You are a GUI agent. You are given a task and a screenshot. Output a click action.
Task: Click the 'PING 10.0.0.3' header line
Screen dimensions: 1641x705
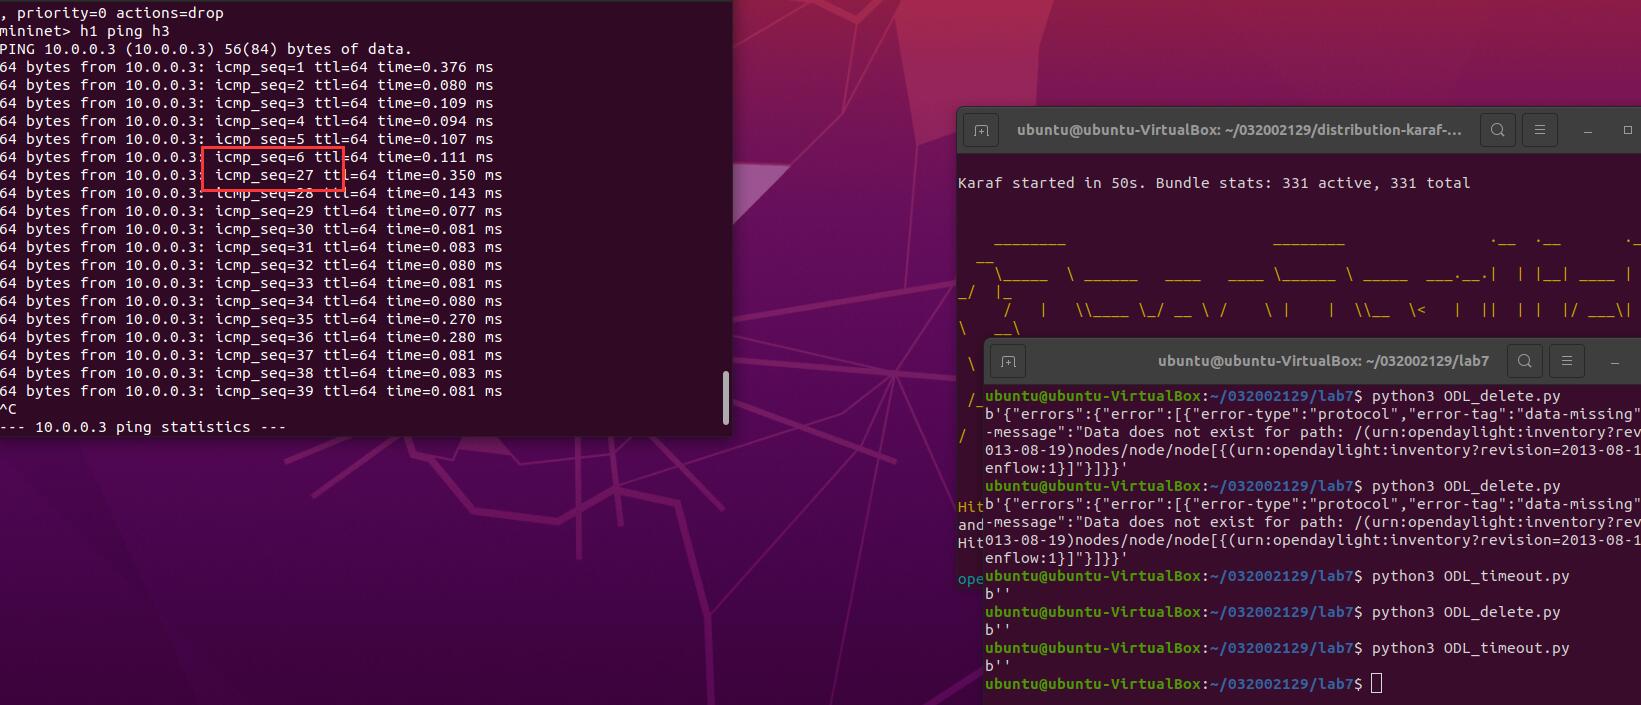206,49
